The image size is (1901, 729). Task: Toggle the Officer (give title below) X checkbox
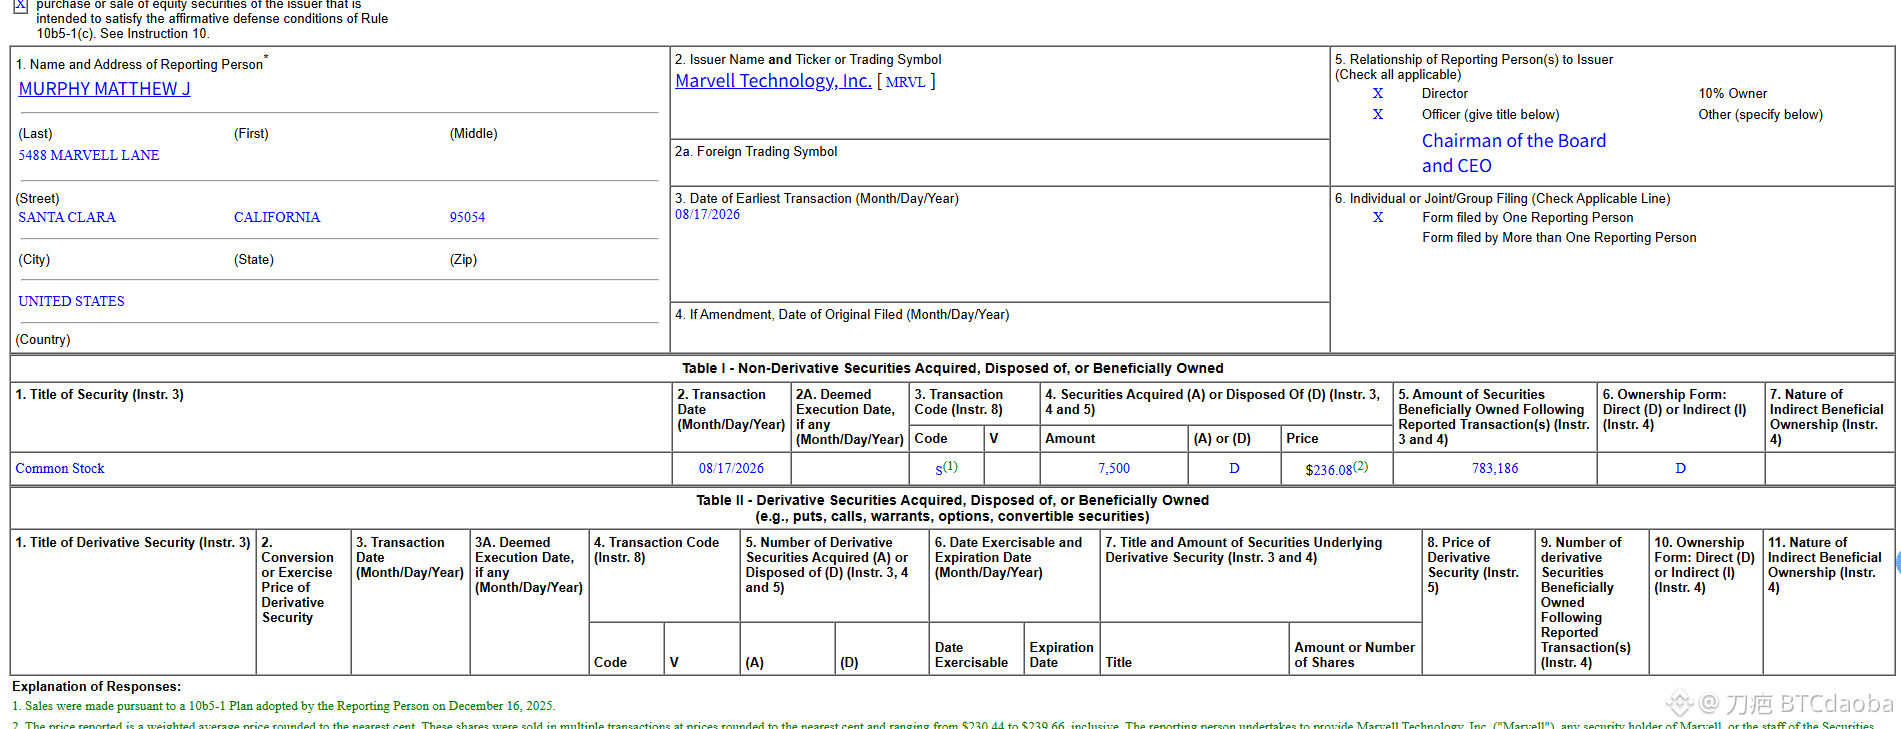coord(1378,114)
